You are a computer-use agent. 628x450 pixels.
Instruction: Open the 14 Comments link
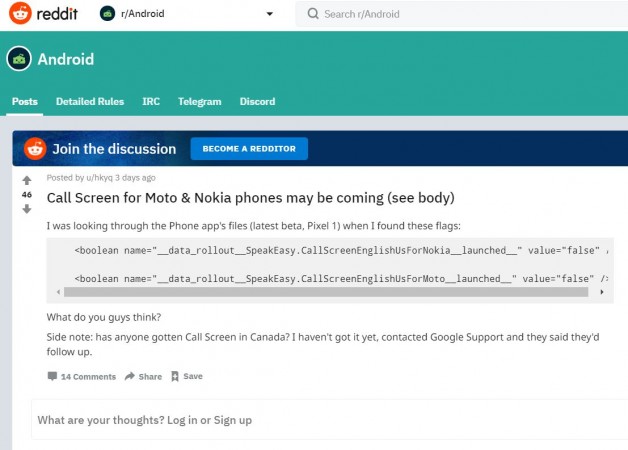tap(89, 377)
